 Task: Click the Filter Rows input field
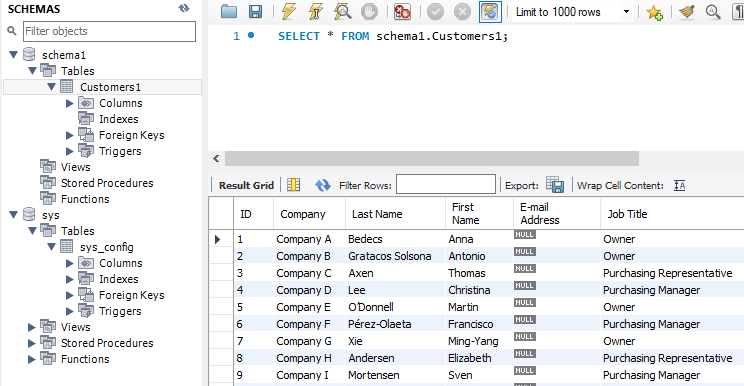(x=446, y=184)
